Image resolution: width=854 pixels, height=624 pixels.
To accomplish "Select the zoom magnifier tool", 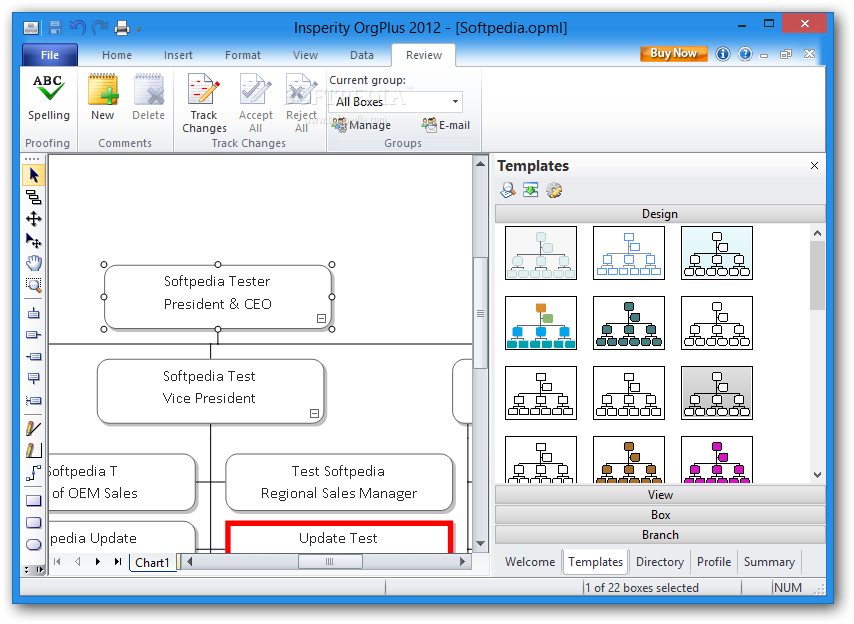I will (34, 285).
